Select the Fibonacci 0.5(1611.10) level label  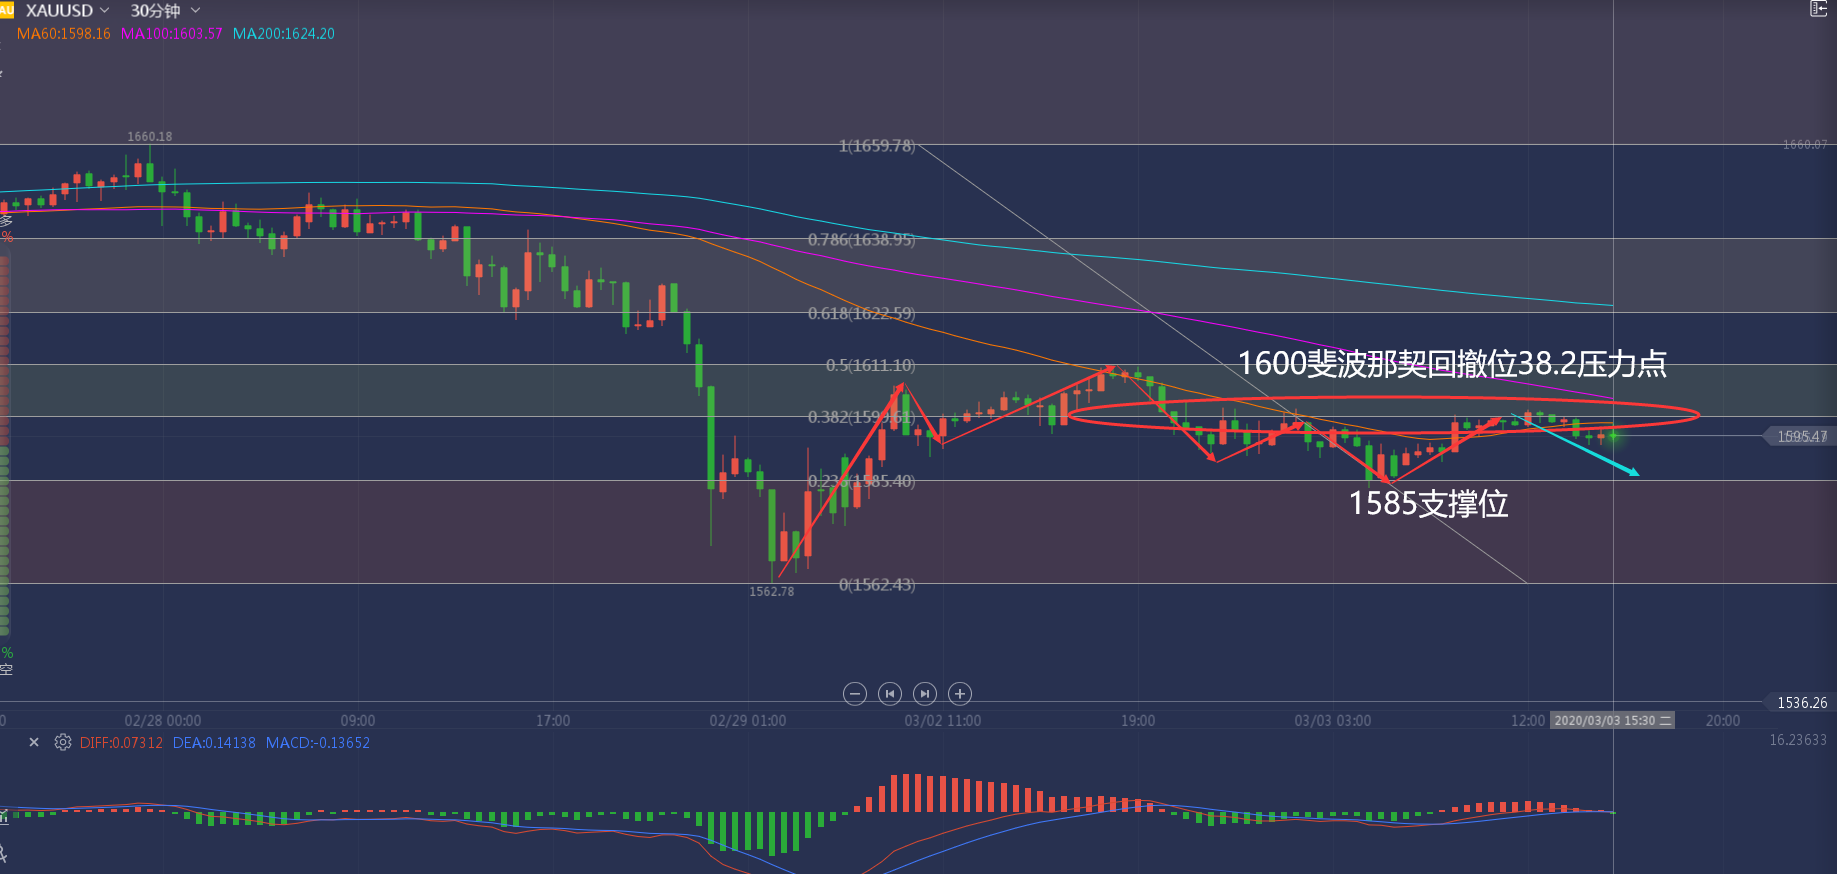pyautogui.click(x=870, y=366)
